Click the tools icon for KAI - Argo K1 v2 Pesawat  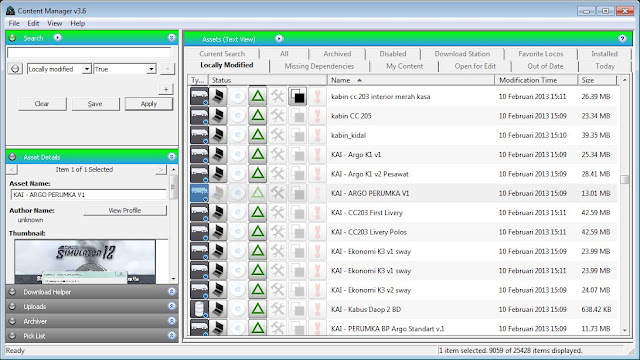(278, 174)
